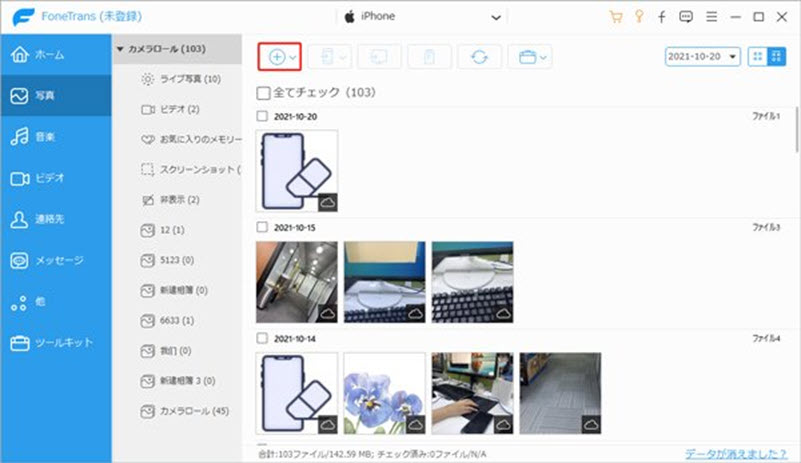Check the 2021-10-15 group checkbox

tap(262, 227)
